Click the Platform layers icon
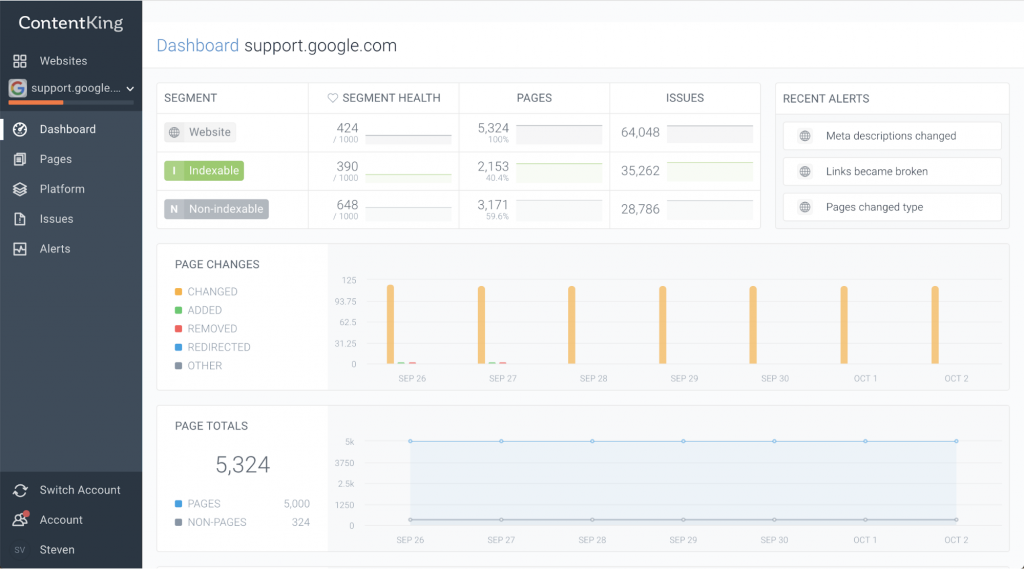The width and height of the screenshot is (1024, 569). [x=20, y=189]
